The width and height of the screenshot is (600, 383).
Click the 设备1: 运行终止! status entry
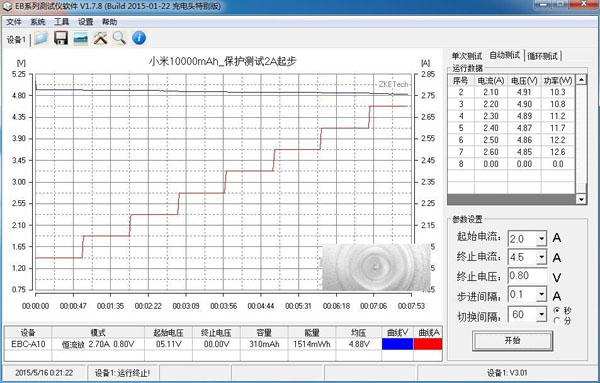(x=122, y=373)
